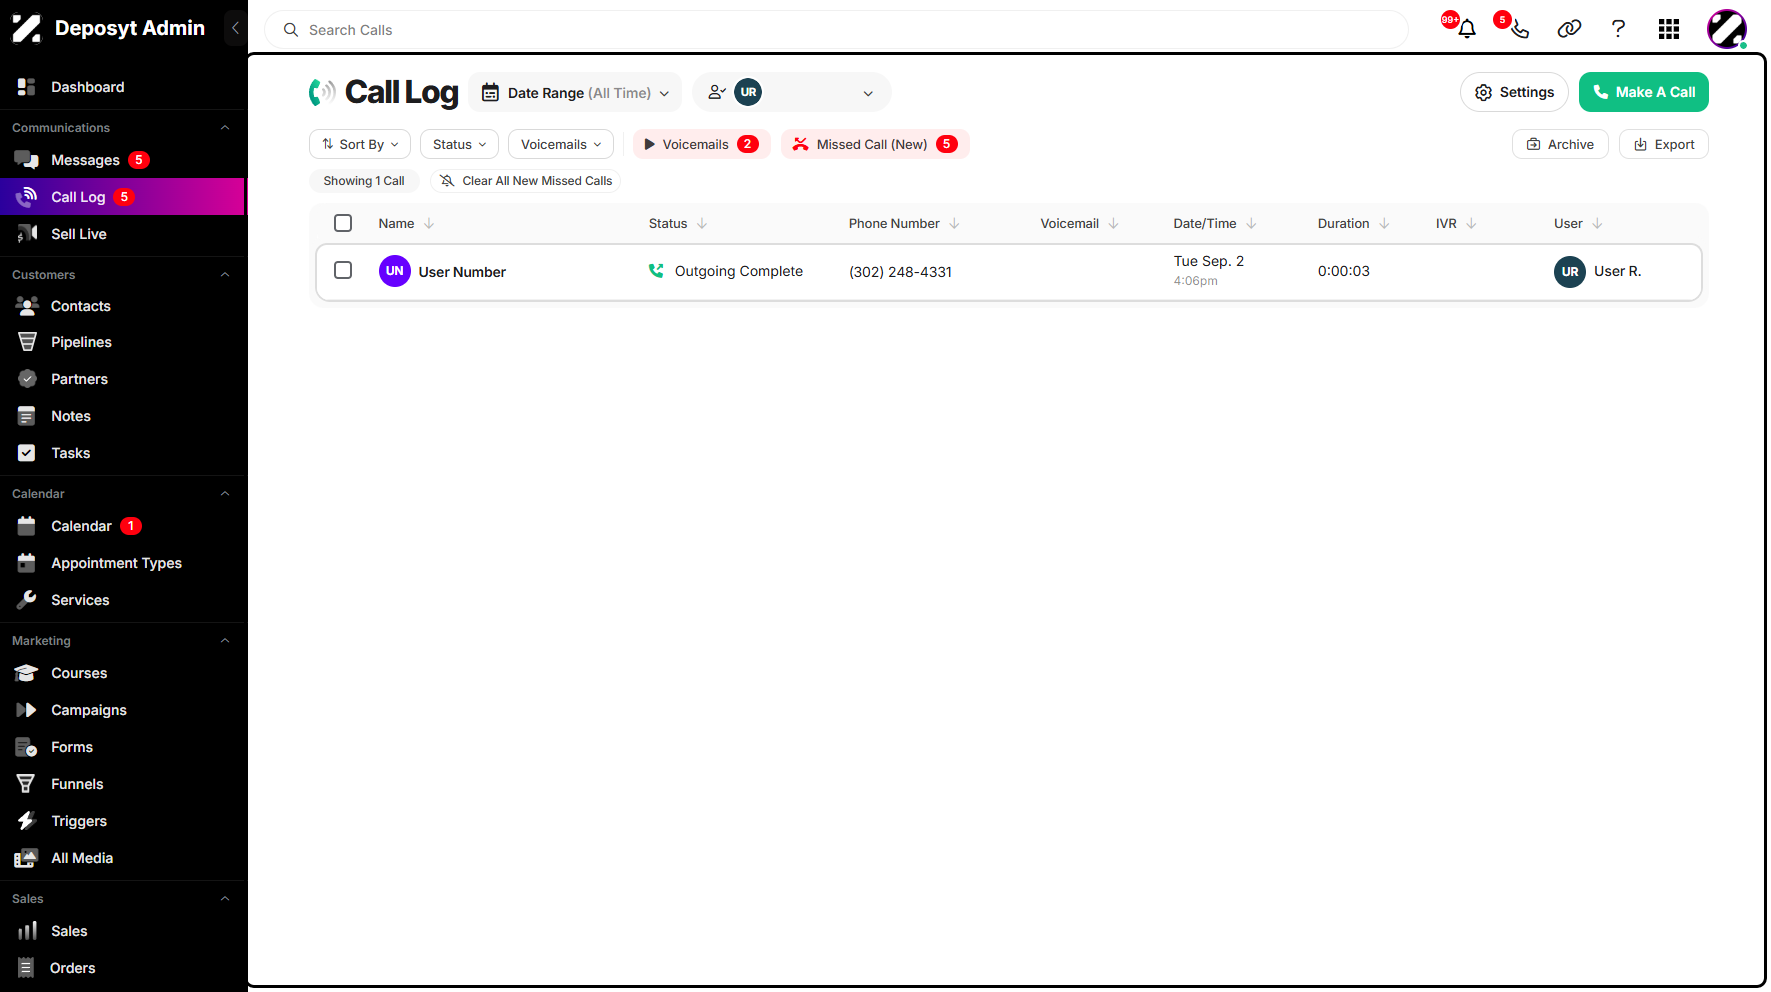Collapse the sidebar with the arrow icon

pos(235,28)
